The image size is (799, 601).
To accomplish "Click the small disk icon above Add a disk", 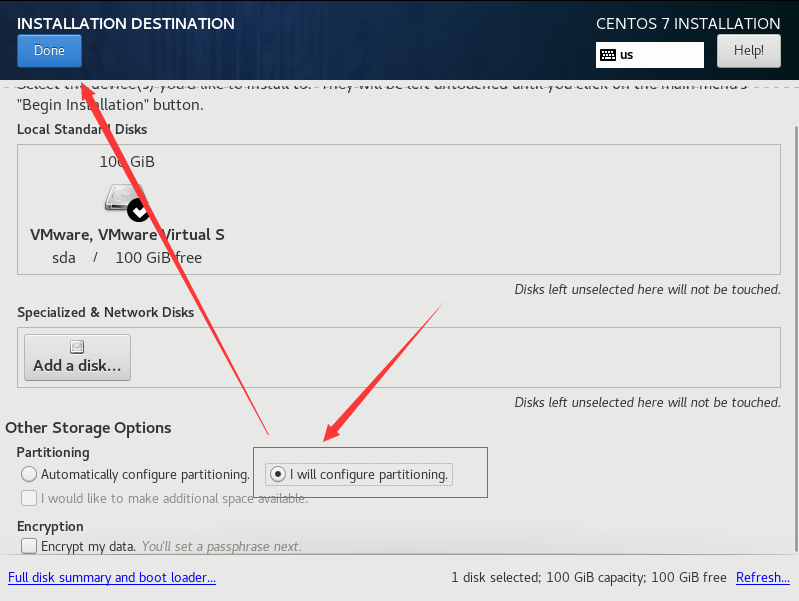I will pos(77,347).
